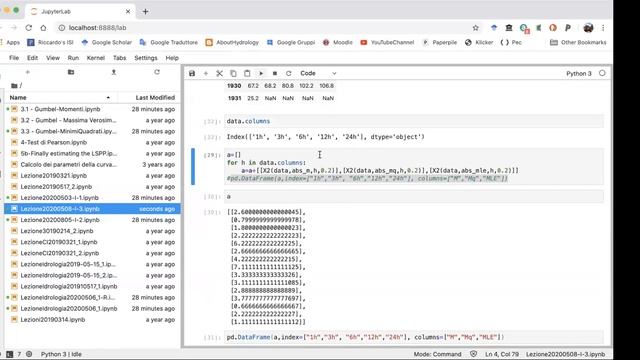
Task: Open the user profile avatar
Action: pyautogui.click(x=588, y=28)
